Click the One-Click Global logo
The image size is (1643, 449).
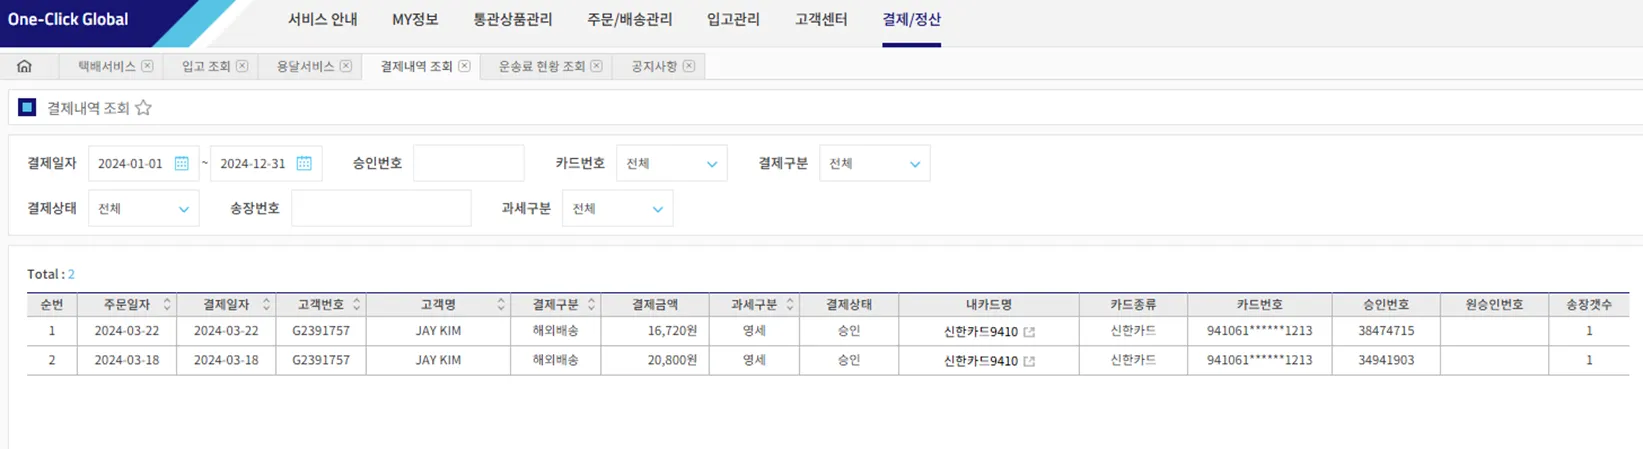click(x=68, y=19)
